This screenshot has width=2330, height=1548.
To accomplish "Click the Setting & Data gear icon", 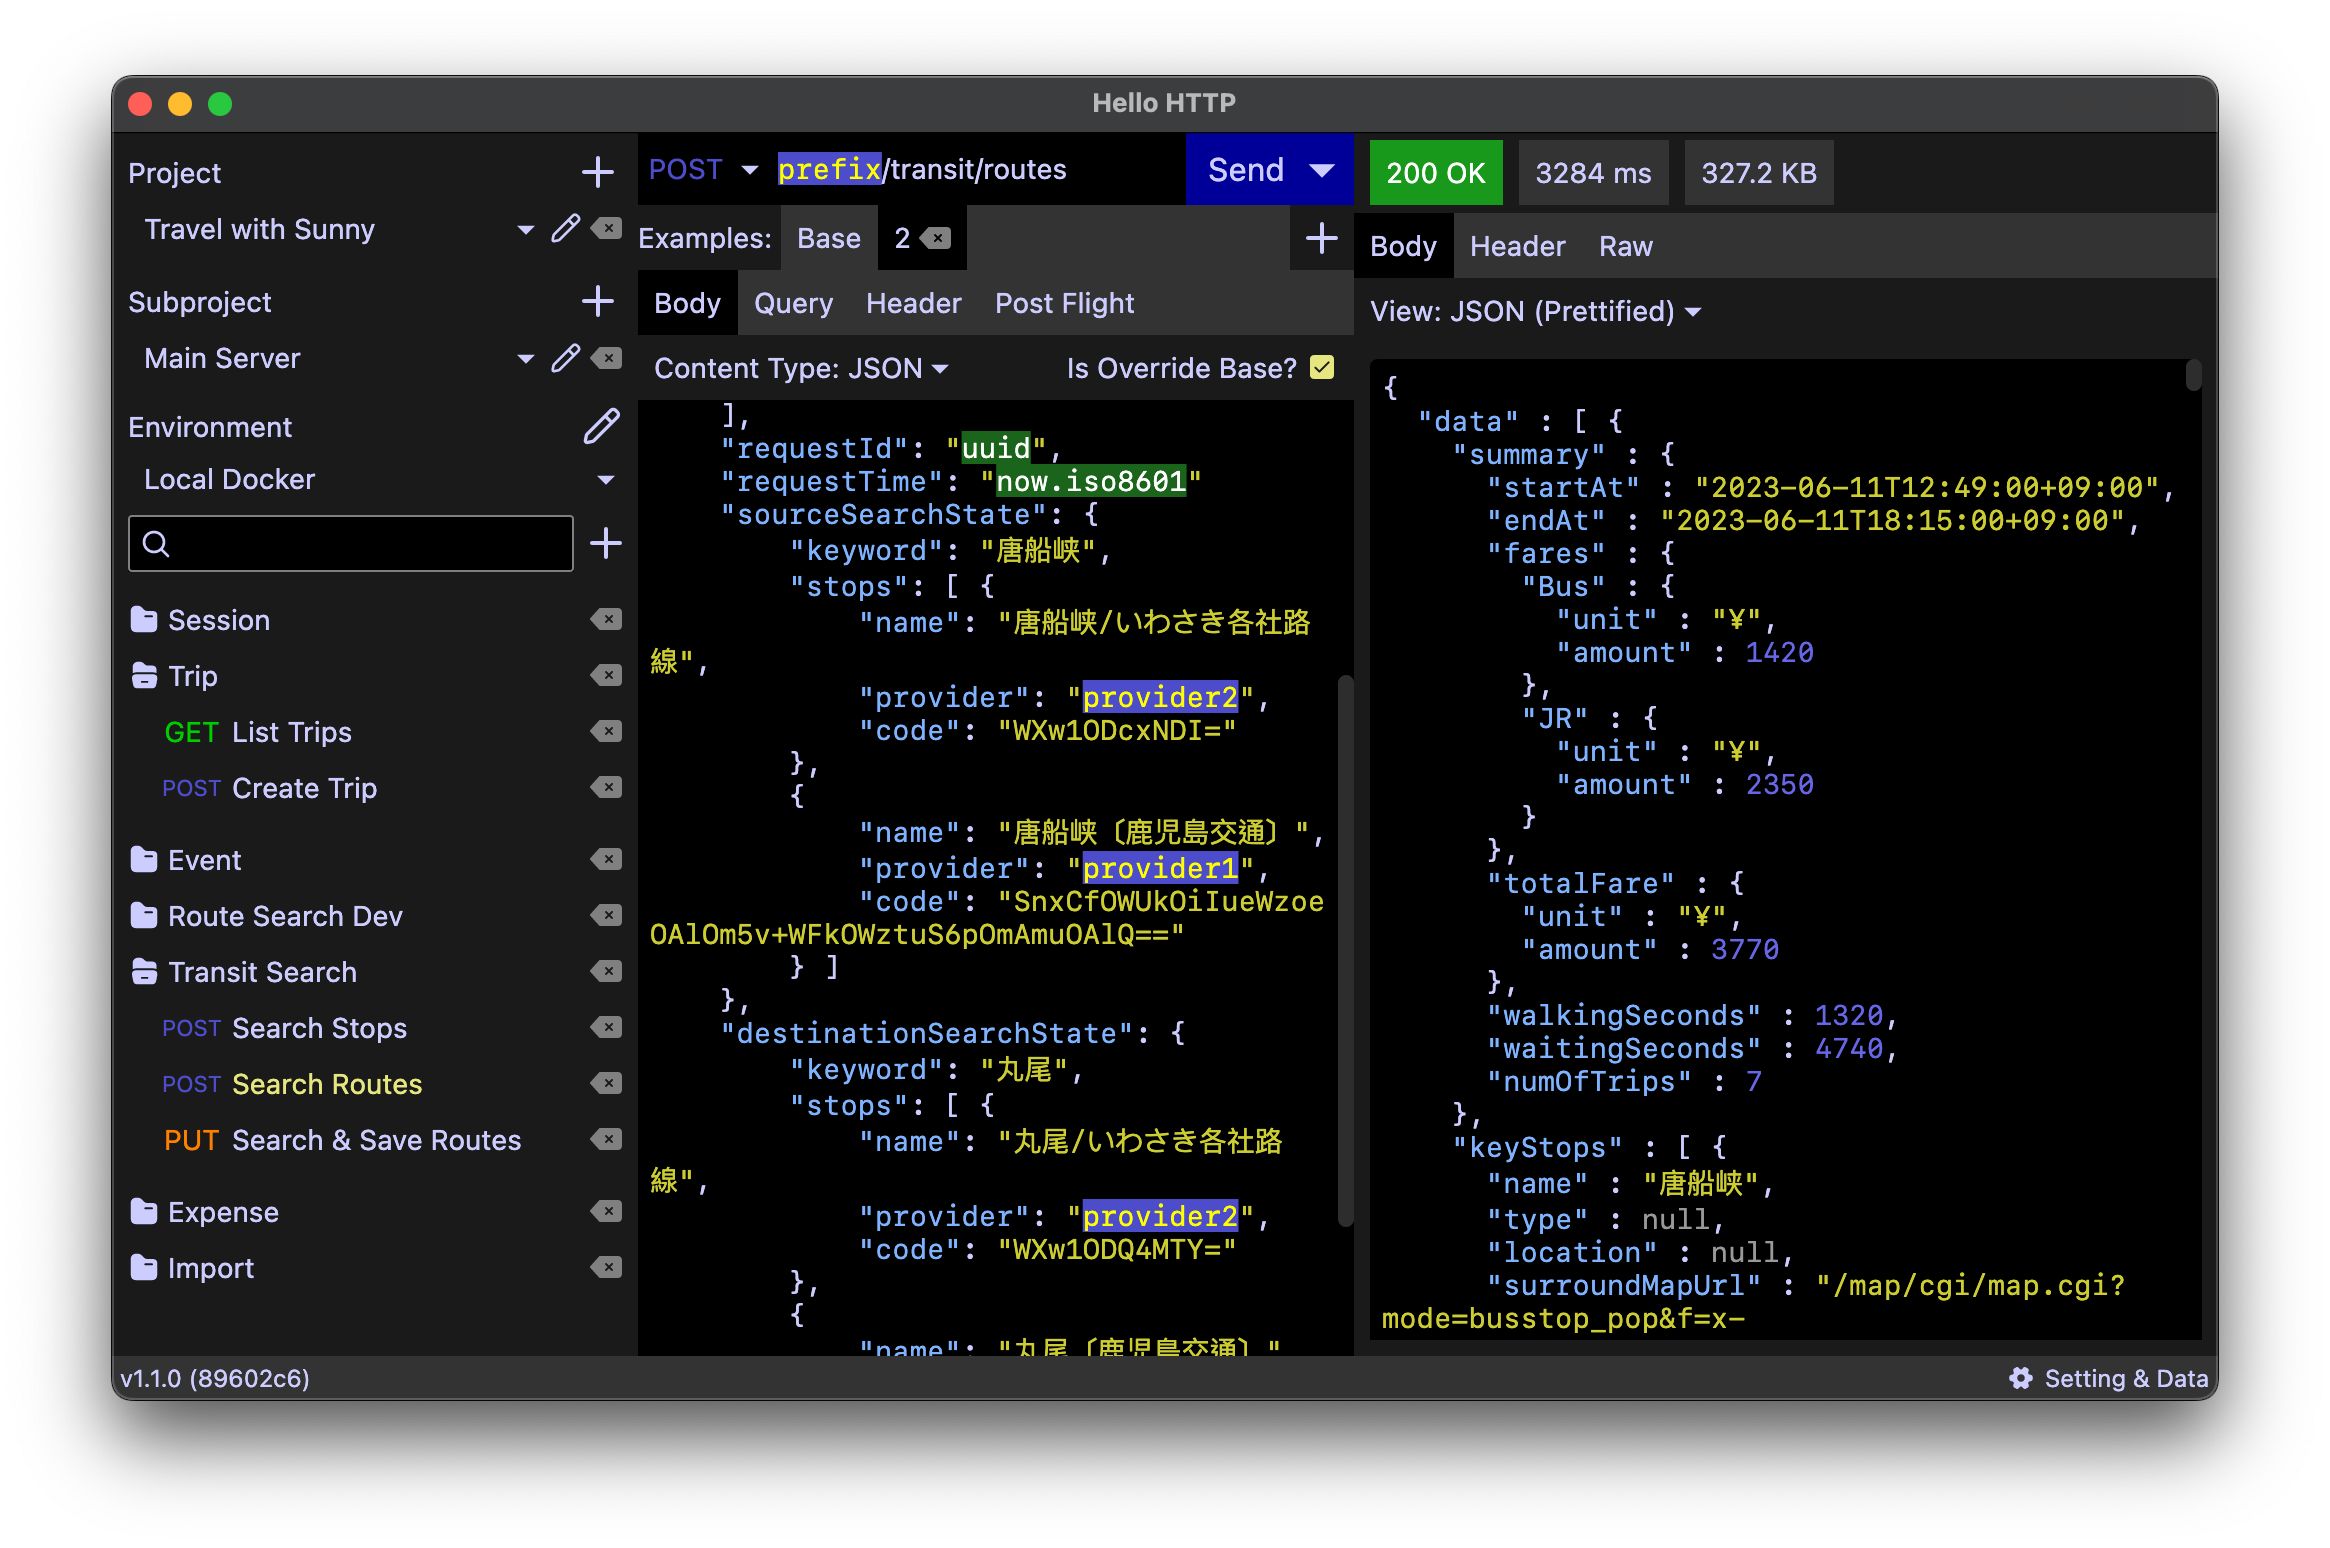I will [x=2021, y=1378].
